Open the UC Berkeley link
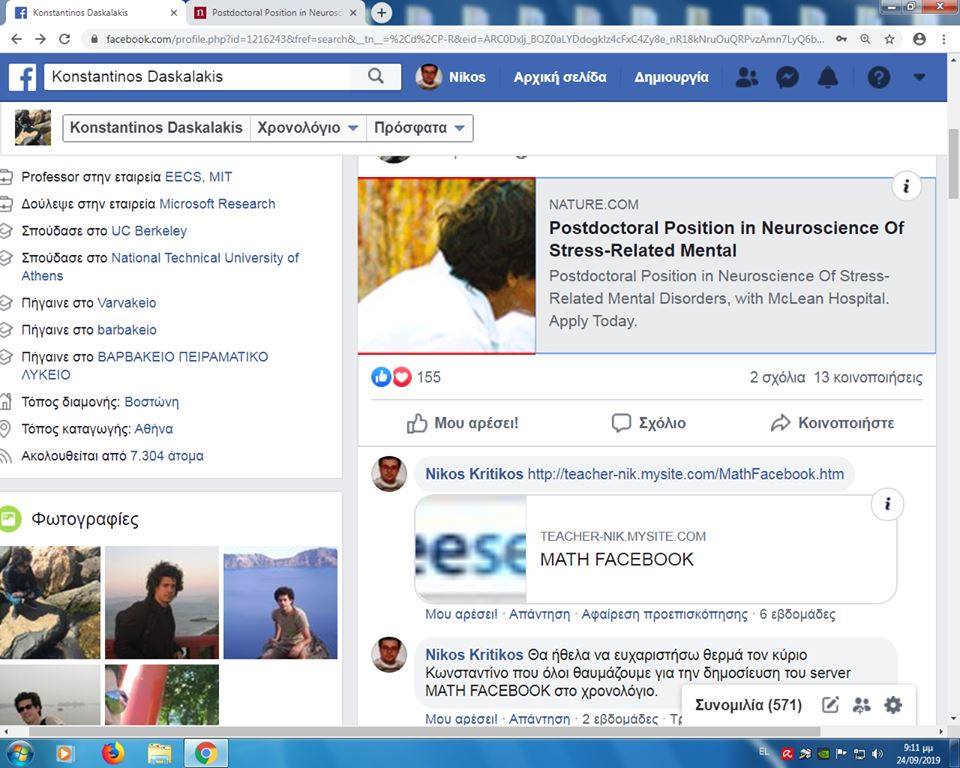Screen dimensions: 960x768 pyautogui.click(x=149, y=231)
